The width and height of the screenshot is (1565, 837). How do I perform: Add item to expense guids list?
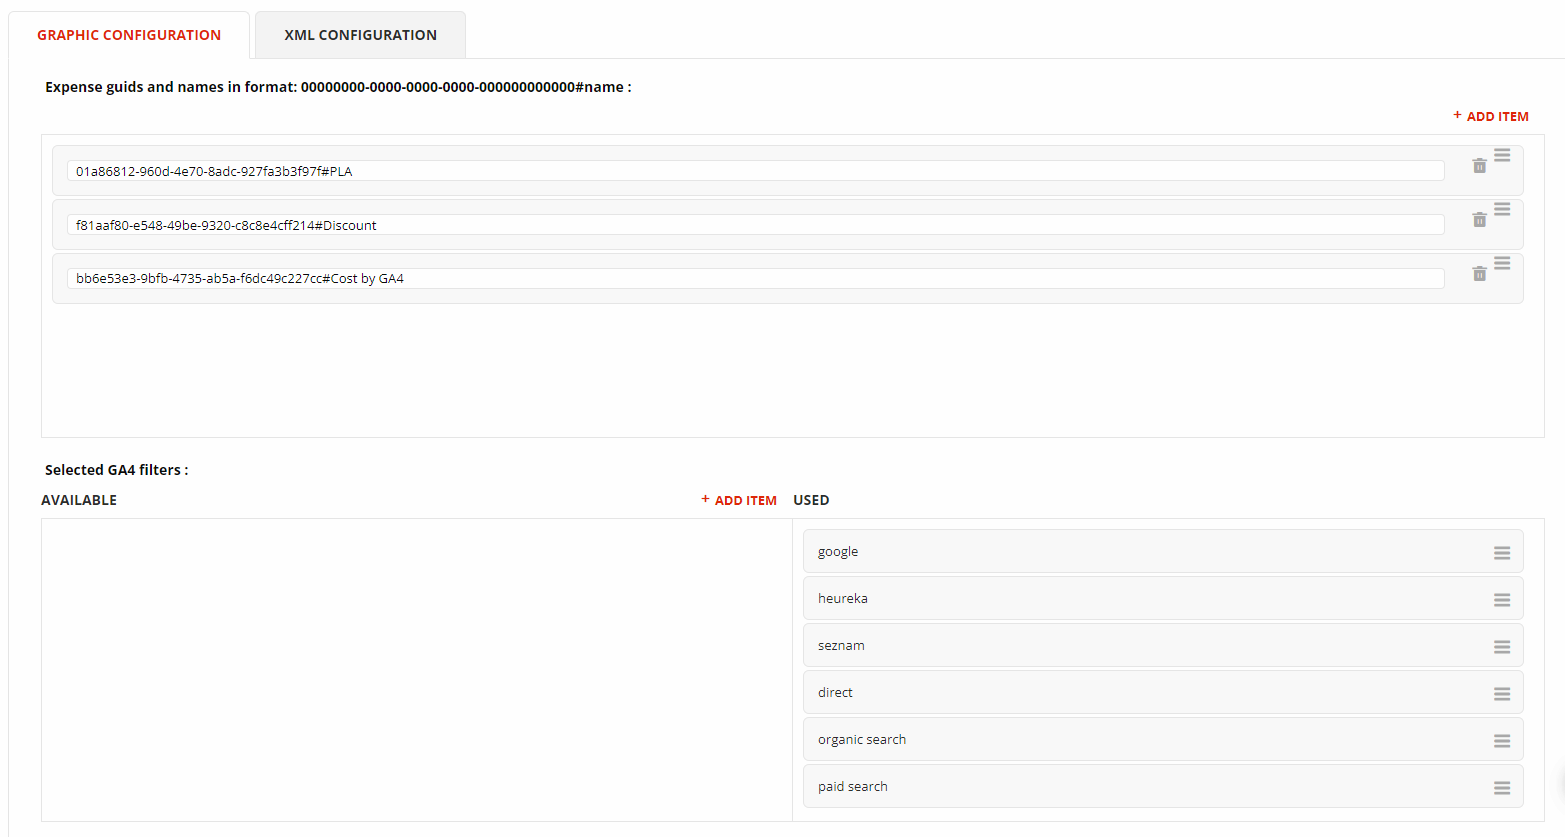point(1491,116)
